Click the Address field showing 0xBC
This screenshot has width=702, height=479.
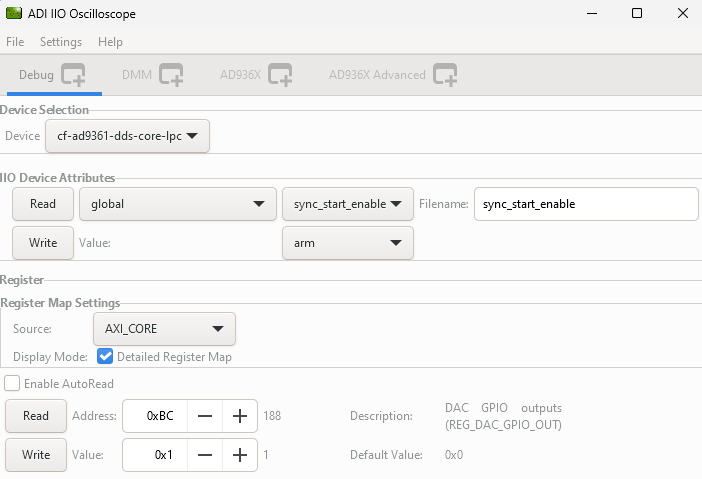155,416
